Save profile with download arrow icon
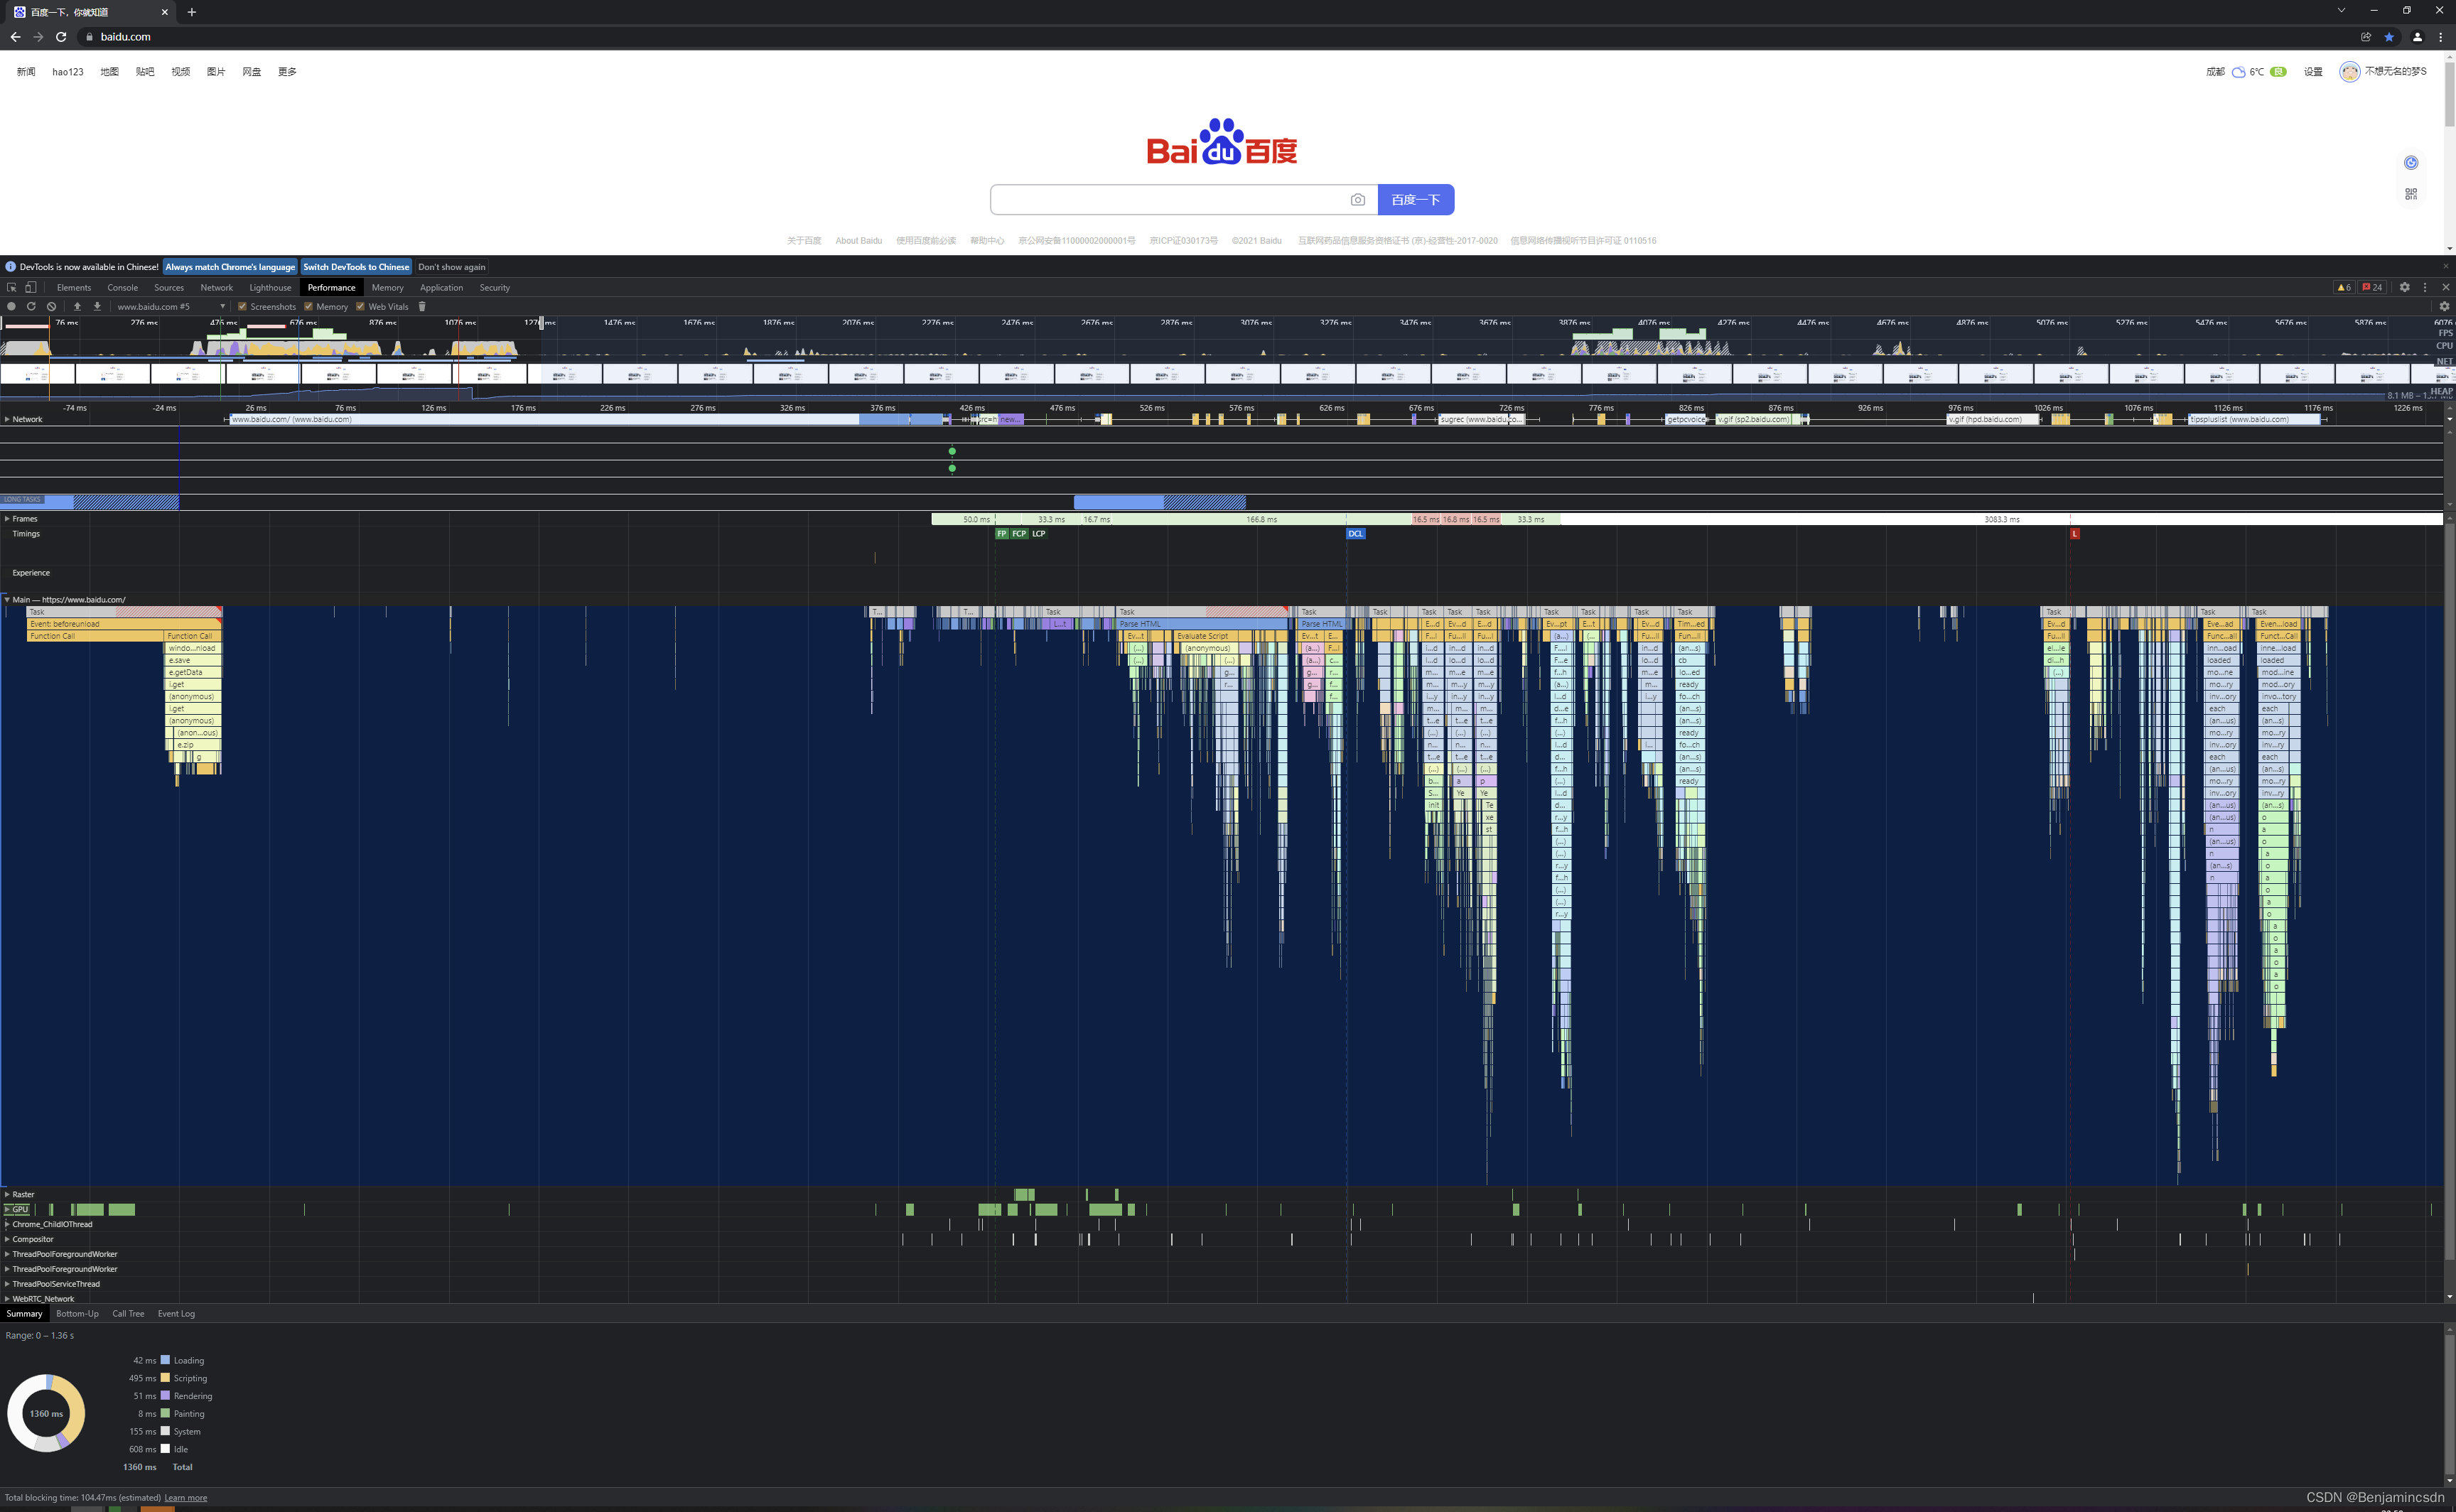This screenshot has height=1512, width=2456. [x=97, y=307]
